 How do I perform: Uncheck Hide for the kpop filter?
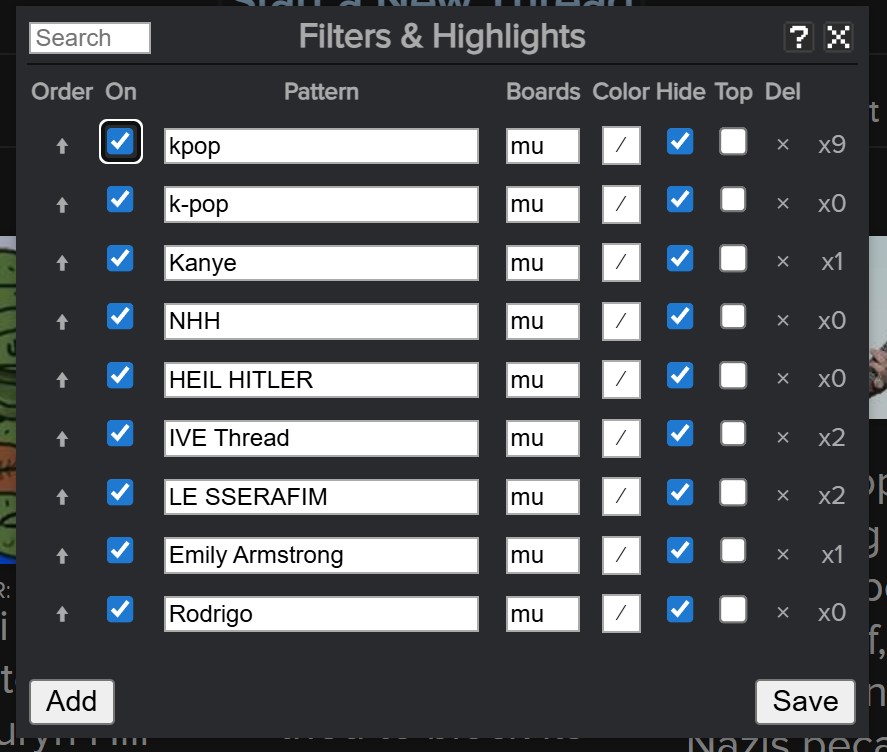pyautogui.click(x=680, y=141)
